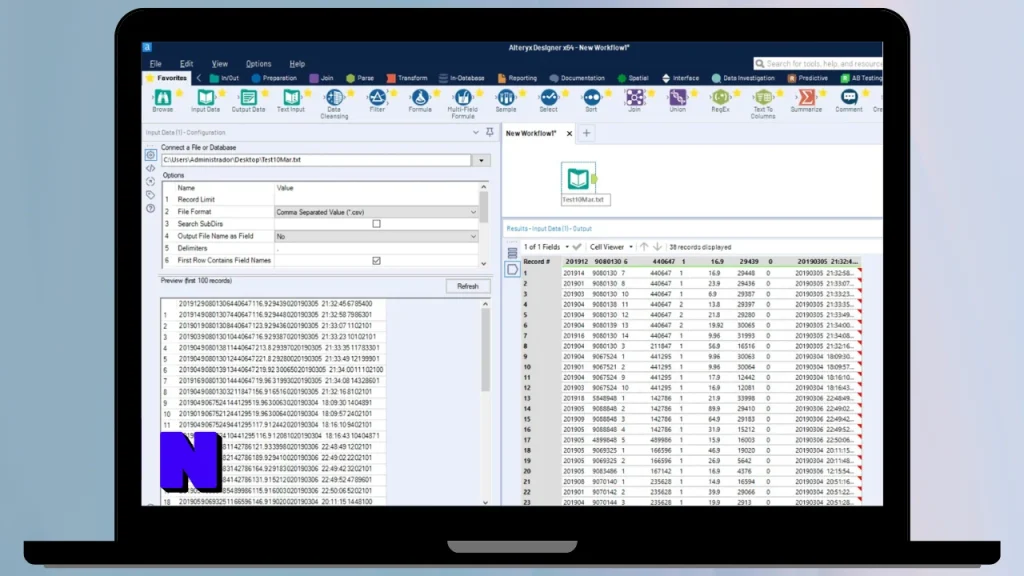
Task: Select the Input Data tool icon
Action: [206, 99]
